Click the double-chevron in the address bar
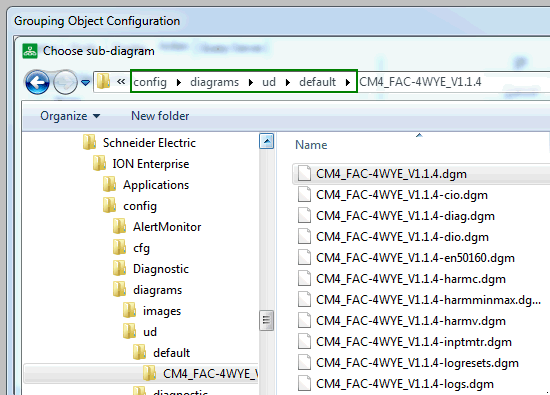 point(121,81)
